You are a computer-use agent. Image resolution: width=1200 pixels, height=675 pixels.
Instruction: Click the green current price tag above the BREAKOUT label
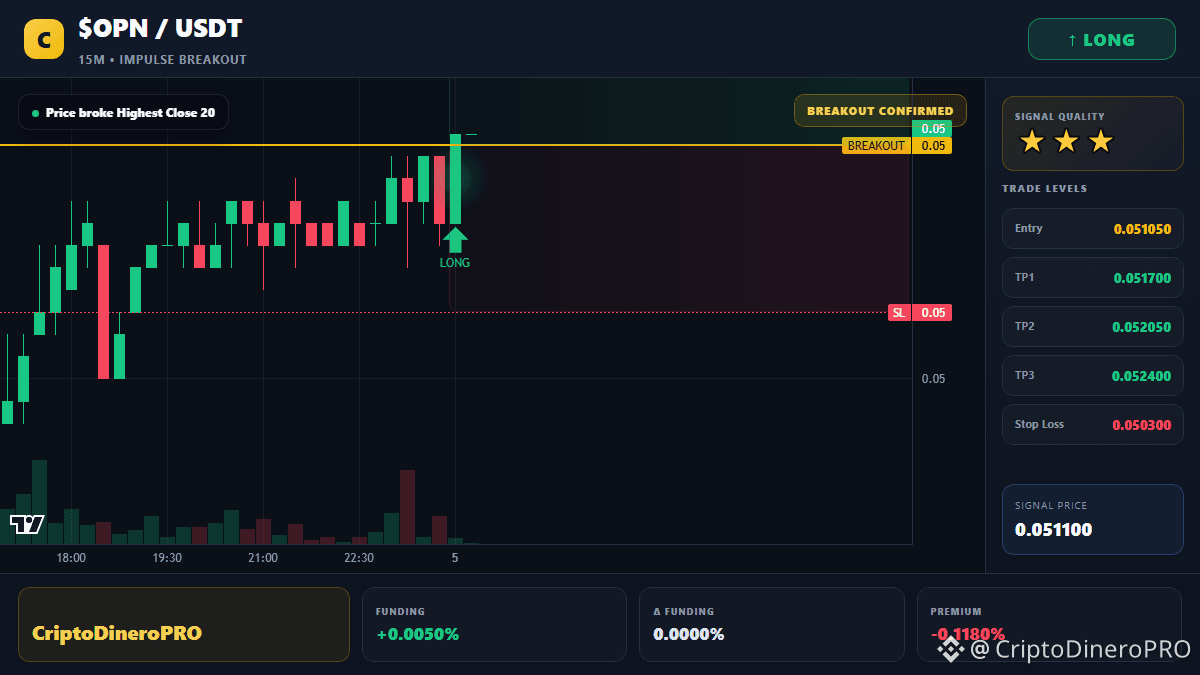click(x=932, y=128)
